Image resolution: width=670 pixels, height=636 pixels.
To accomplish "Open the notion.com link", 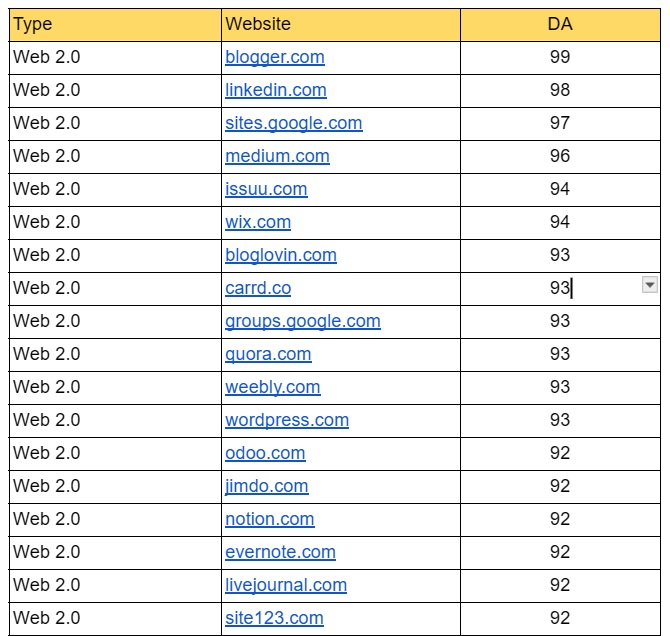I will pos(269,519).
